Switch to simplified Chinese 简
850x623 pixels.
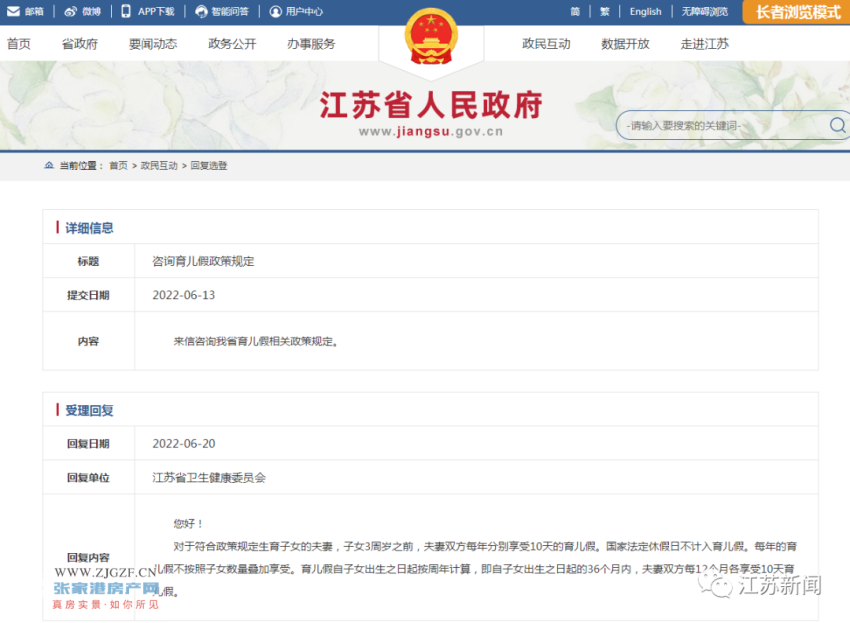(575, 11)
